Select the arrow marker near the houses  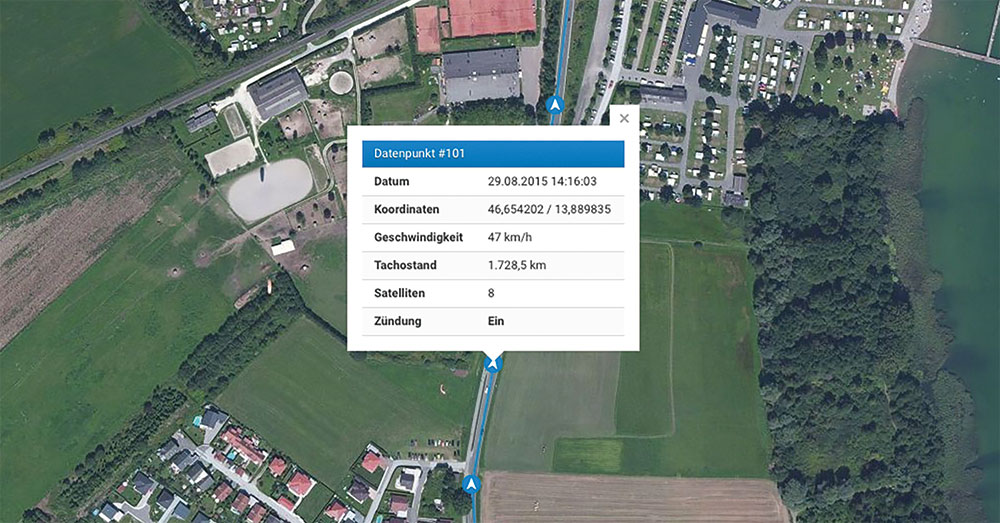[x=471, y=485]
